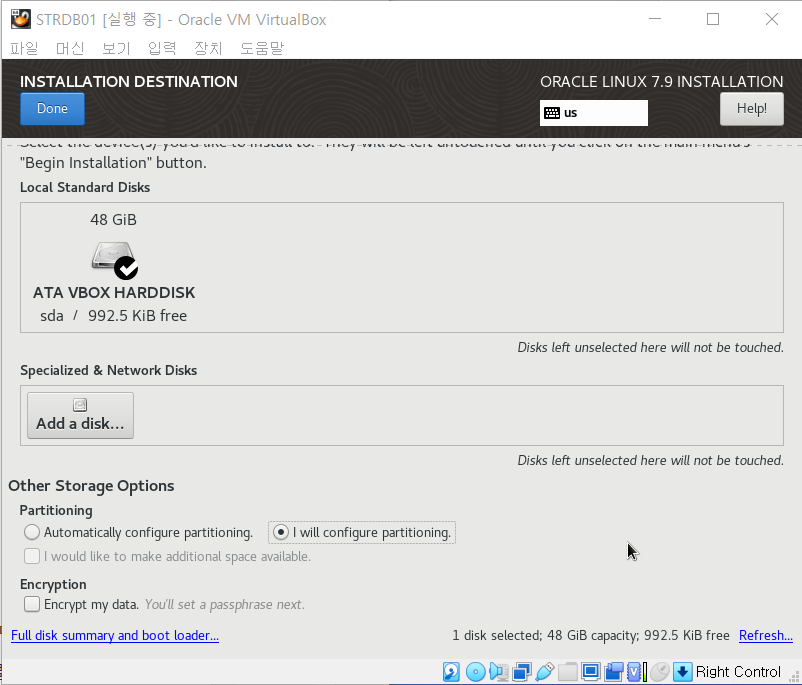This screenshot has height=685, width=802.
Task: Open the 장치 menu
Action: [x=208, y=48]
